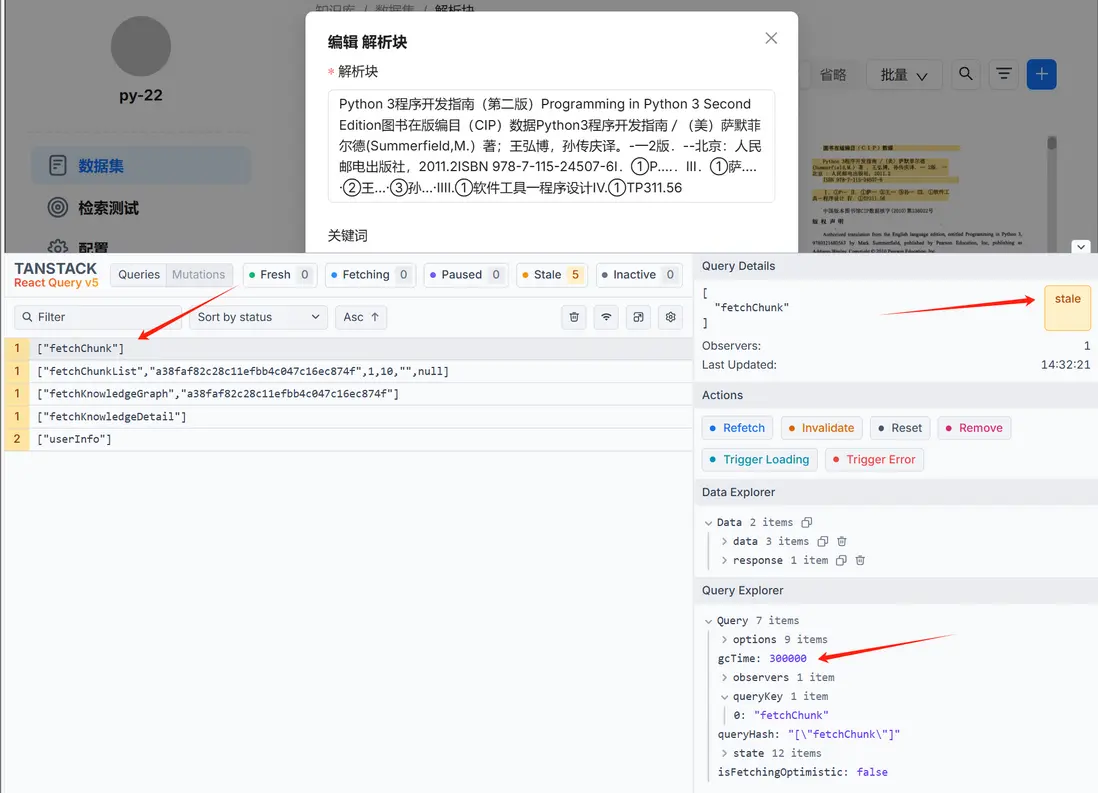Toggle the Paused status filter
Viewport: 1098px width, 793px height.
(466, 275)
